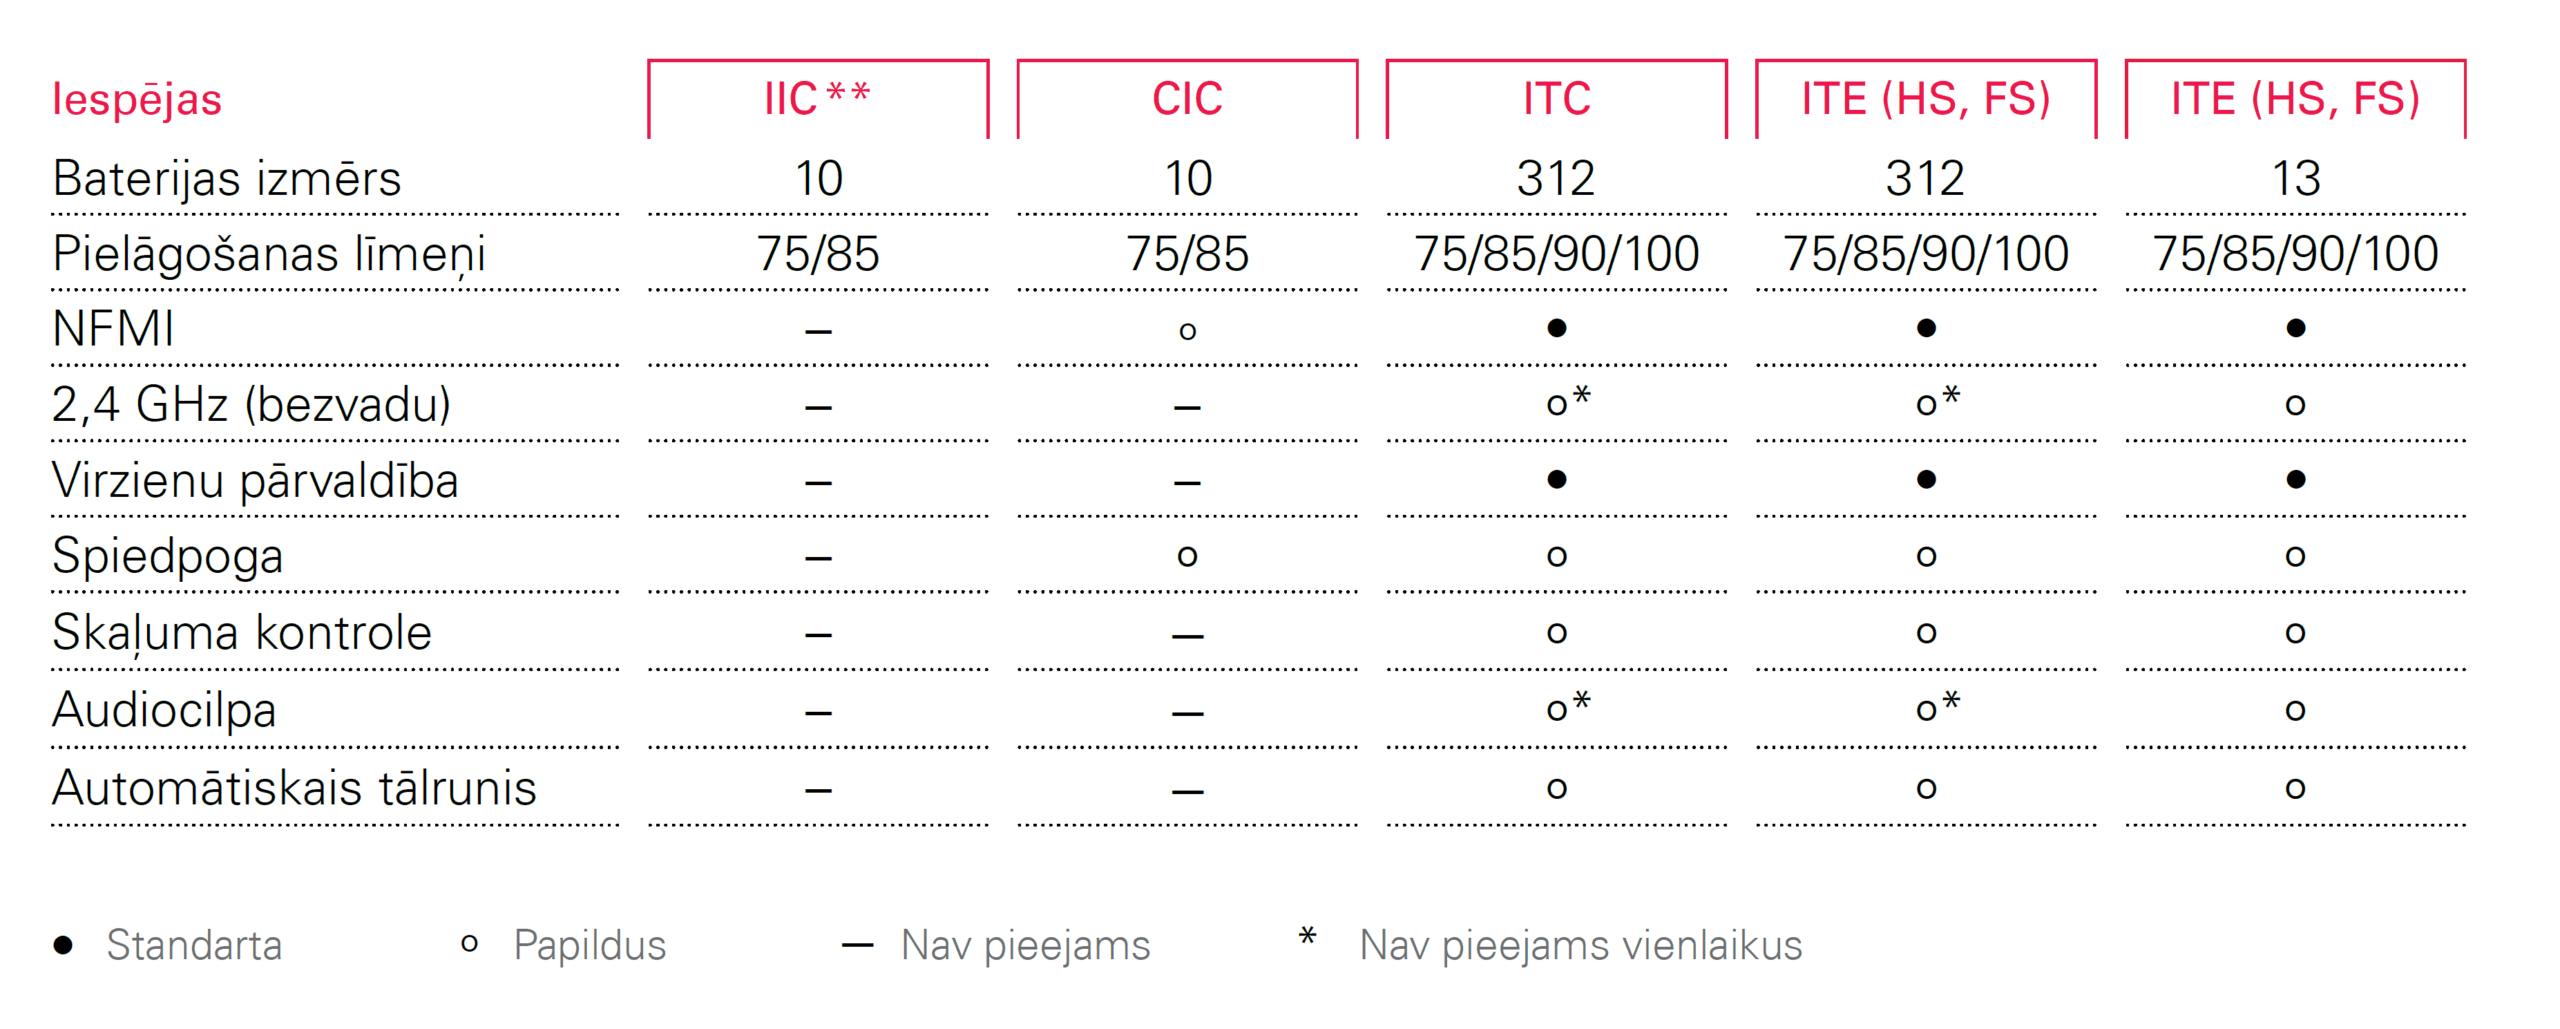Click the Nav pieejams vienlaikus legend text
Screen dimensions: 2560x1029
tap(1580, 945)
